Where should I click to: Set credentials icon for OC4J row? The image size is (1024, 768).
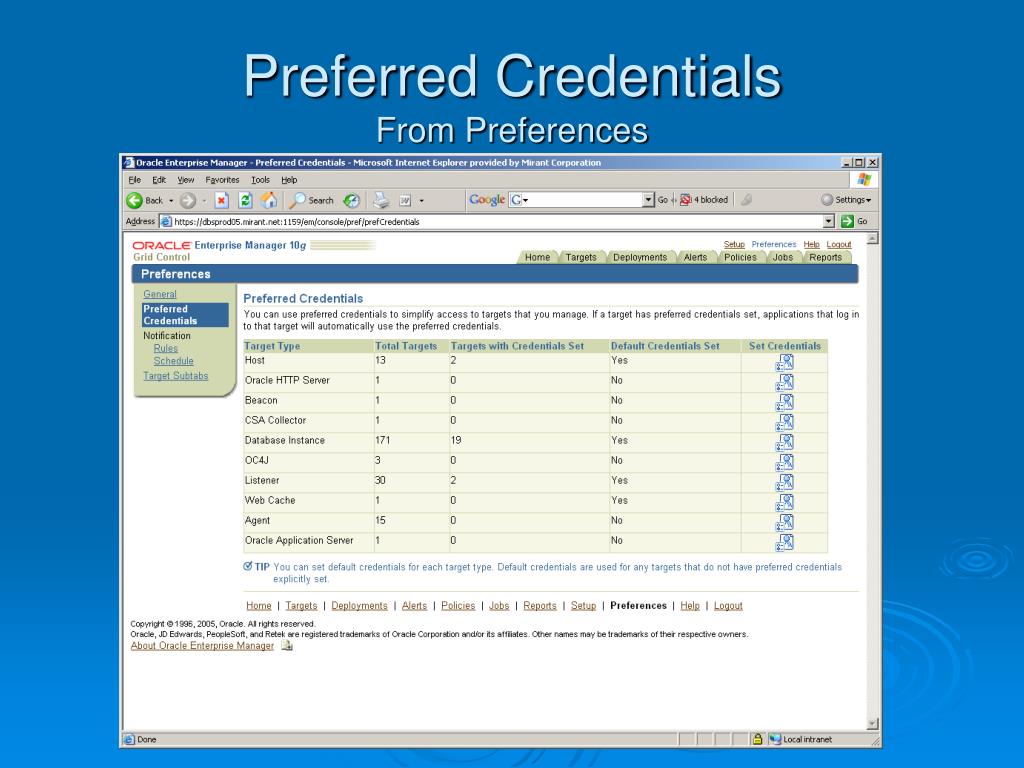(x=784, y=462)
